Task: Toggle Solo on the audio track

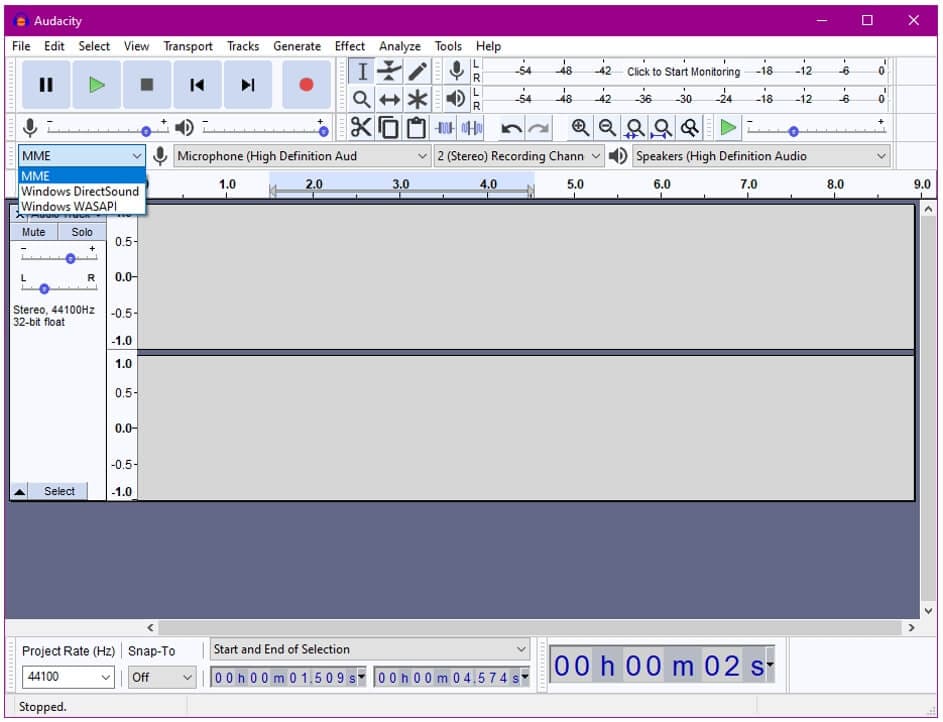Action: (x=82, y=232)
